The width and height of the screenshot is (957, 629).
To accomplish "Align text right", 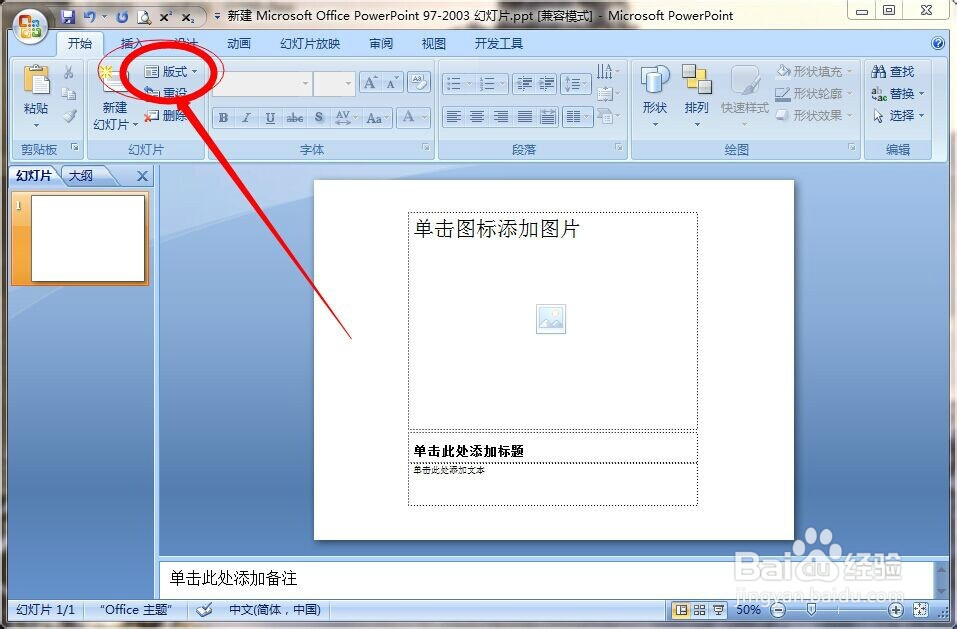I will (x=501, y=117).
